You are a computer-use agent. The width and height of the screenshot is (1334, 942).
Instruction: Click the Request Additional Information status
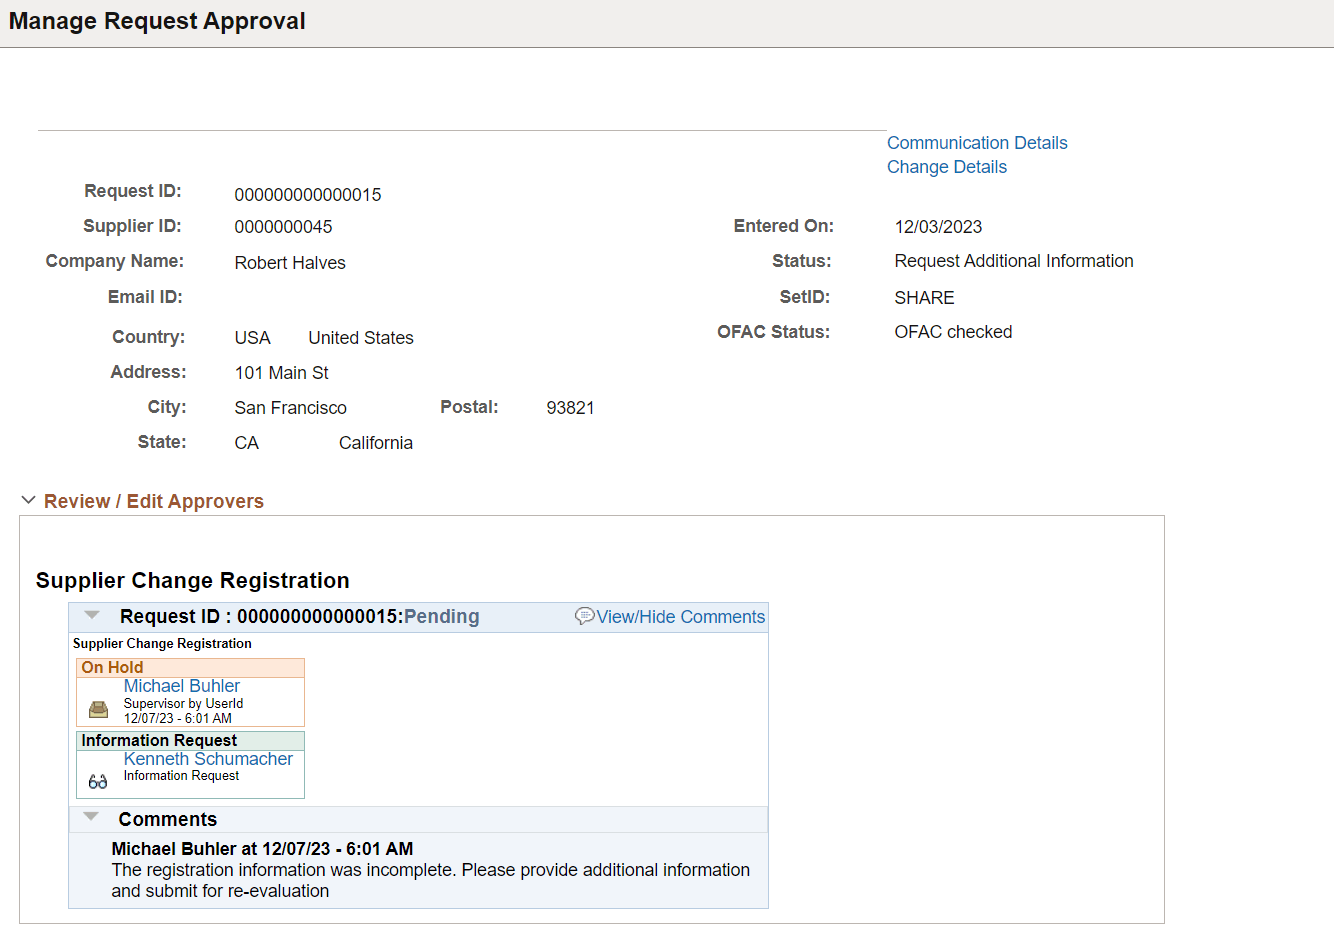[1014, 260]
